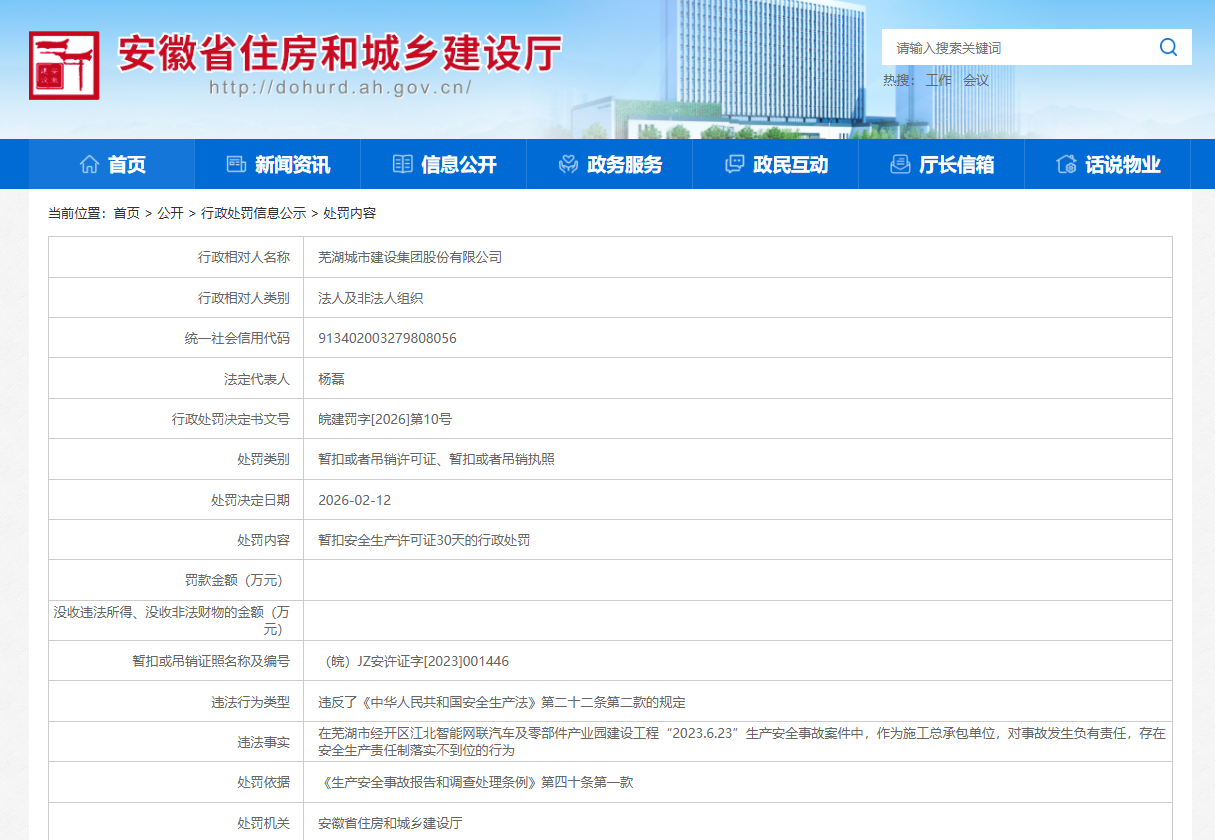The width and height of the screenshot is (1215, 840).
Task: Go to 信息公开 menu section
Action: point(458,165)
